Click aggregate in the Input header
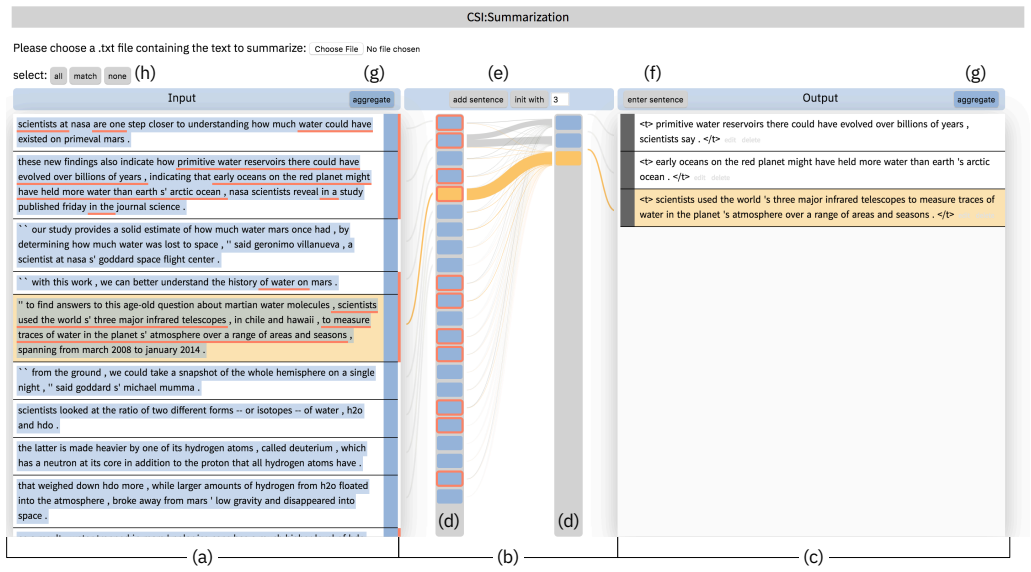1031x572 pixels. [x=372, y=99]
